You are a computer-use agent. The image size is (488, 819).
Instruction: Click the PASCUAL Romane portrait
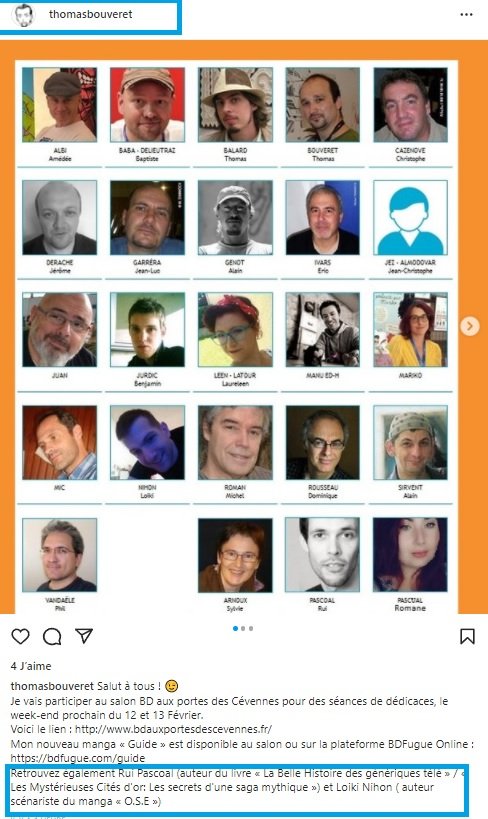(410, 555)
